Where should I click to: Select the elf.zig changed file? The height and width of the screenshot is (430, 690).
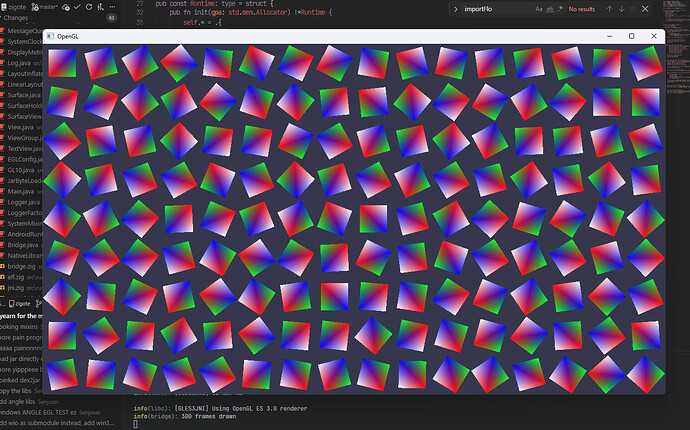[21, 277]
